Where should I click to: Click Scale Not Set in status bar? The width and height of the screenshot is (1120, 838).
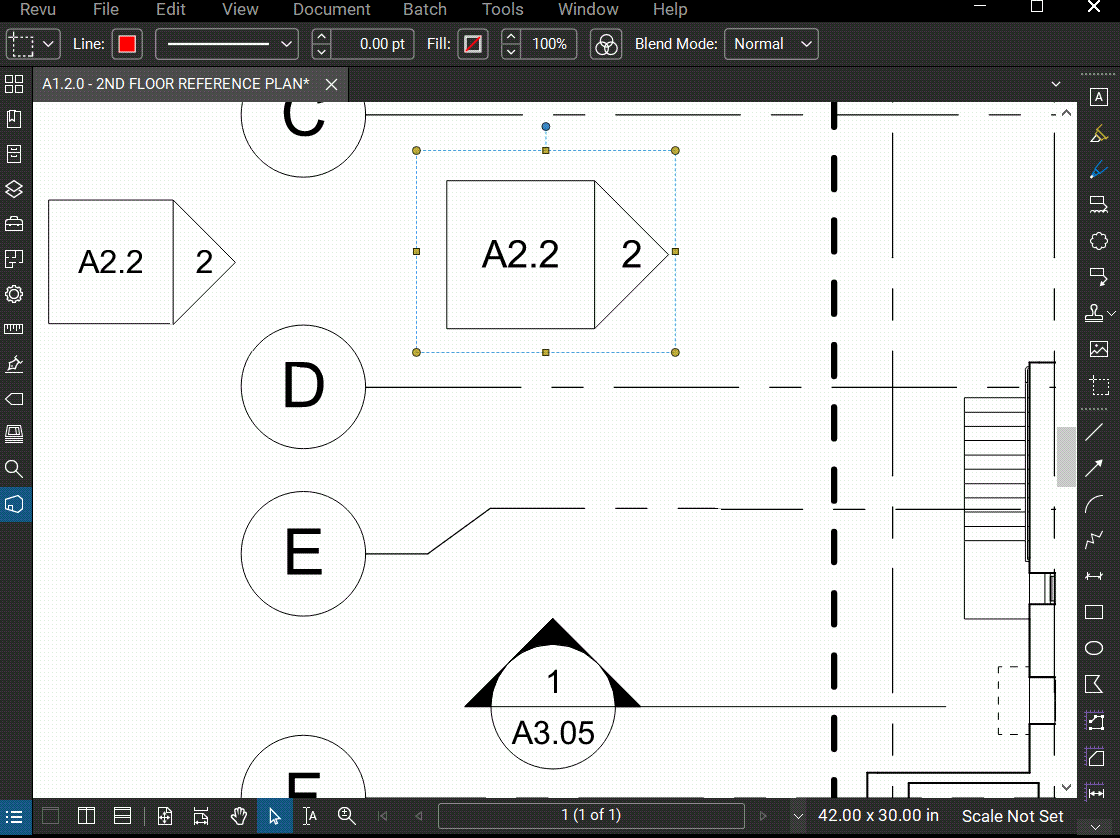(1012, 816)
